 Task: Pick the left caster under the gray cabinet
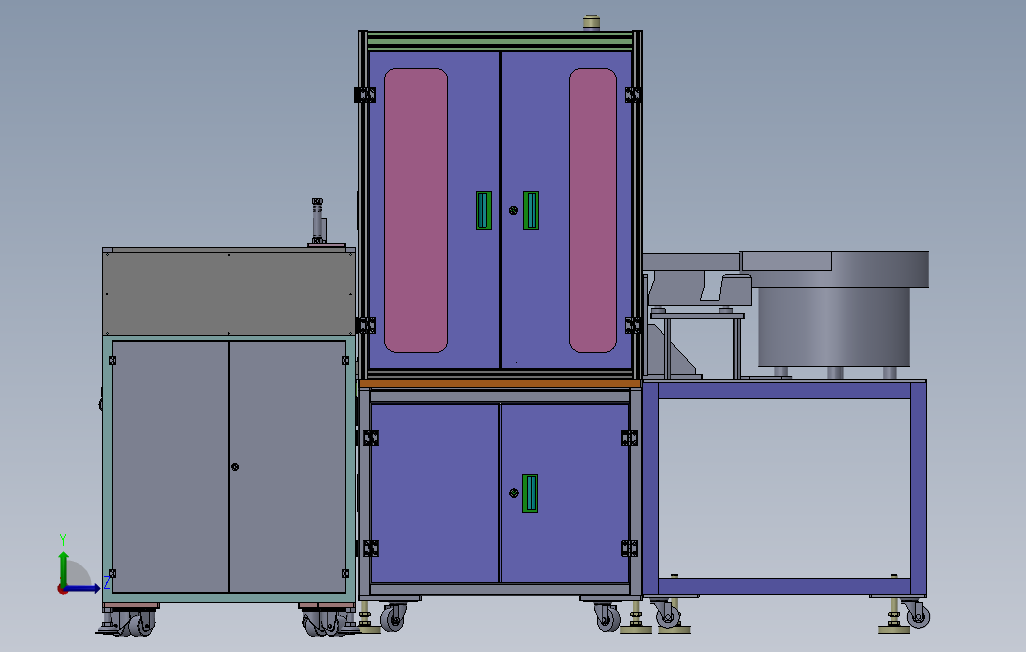(x=133, y=621)
